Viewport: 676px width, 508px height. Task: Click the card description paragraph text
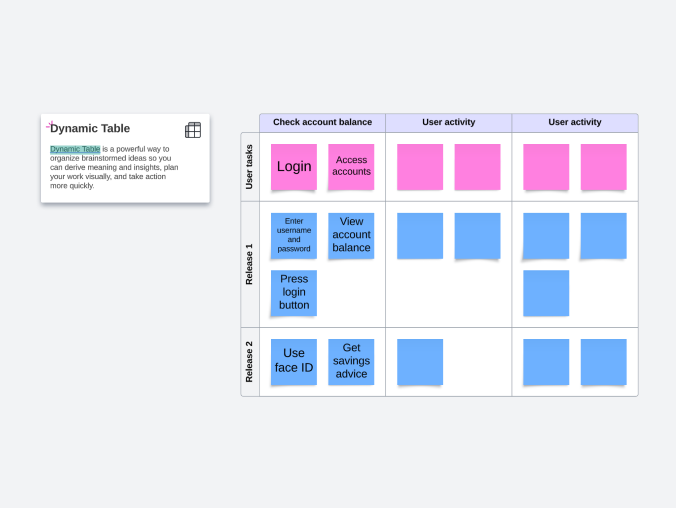pos(118,168)
